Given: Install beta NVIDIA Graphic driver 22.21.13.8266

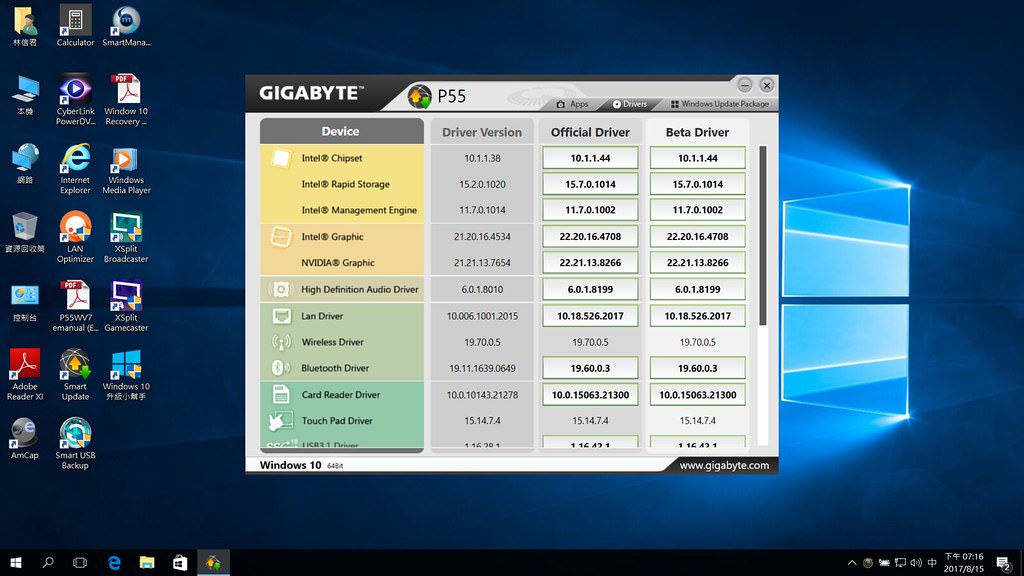Looking at the screenshot, I should [697, 263].
